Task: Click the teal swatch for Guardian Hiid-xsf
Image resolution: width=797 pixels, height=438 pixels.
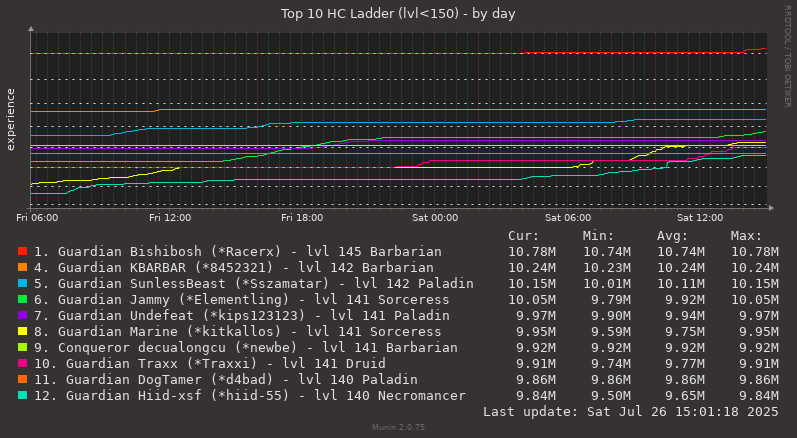Action: [x=22, y=395]
